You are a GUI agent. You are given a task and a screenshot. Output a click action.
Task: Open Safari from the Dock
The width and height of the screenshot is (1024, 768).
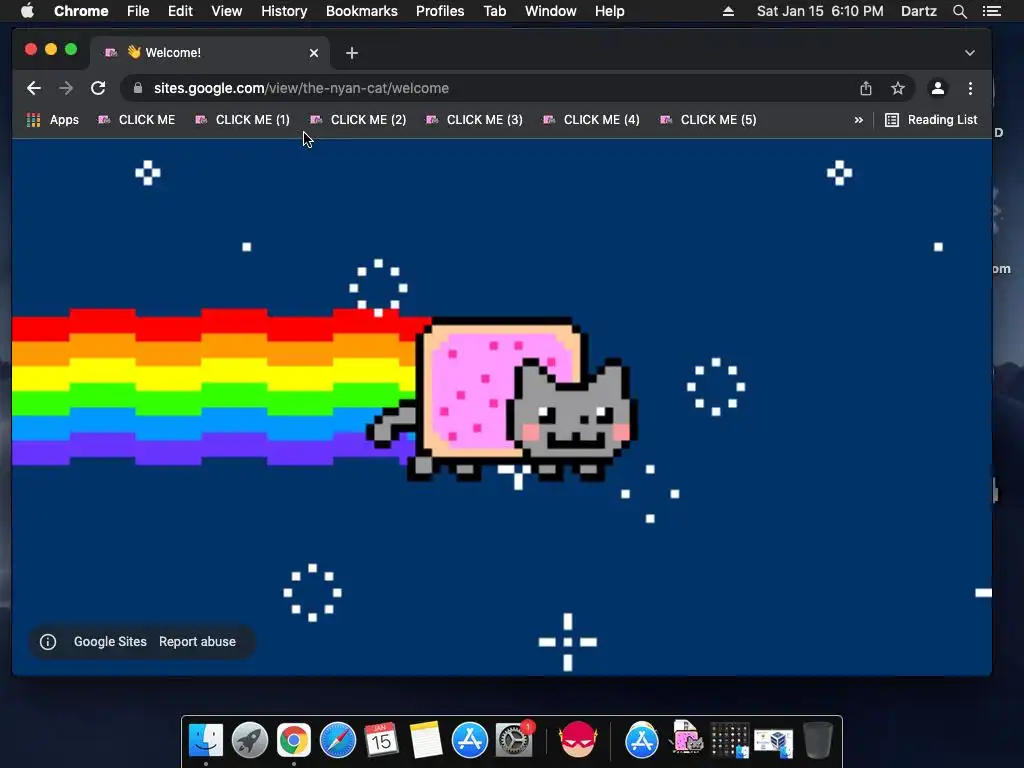coord(338,740)
